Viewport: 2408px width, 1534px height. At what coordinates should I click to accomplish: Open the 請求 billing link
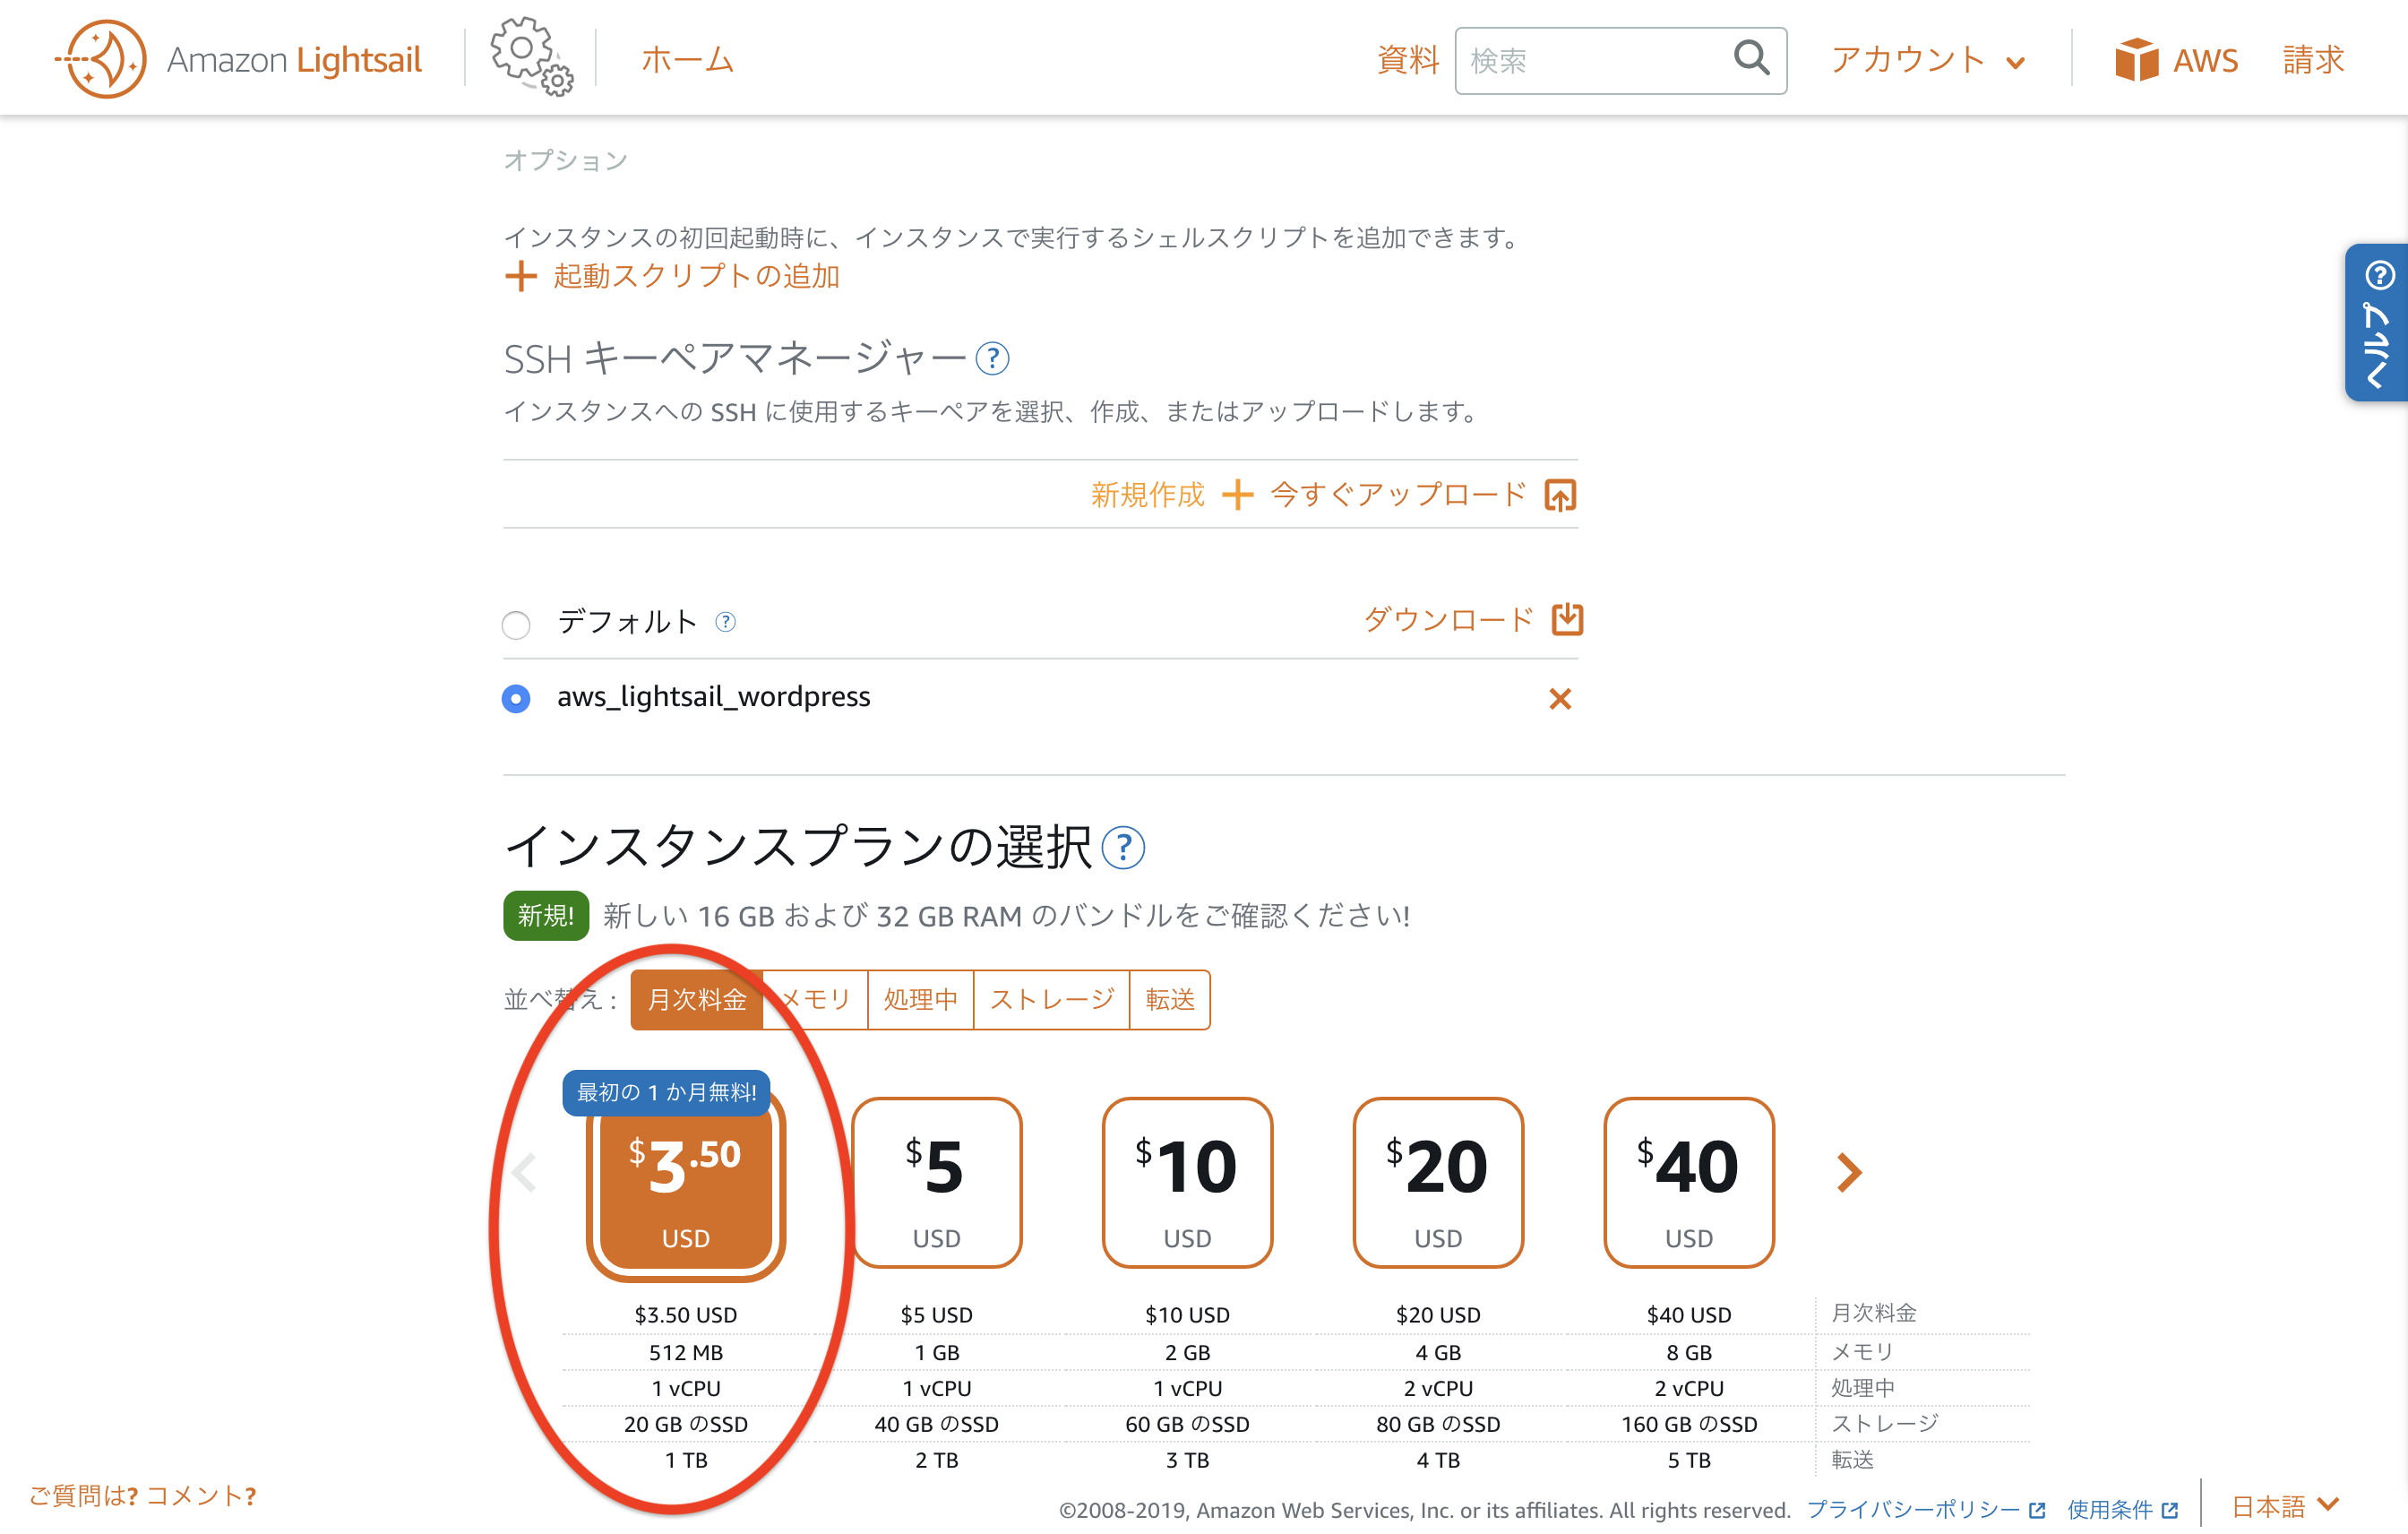[2314, 59]
